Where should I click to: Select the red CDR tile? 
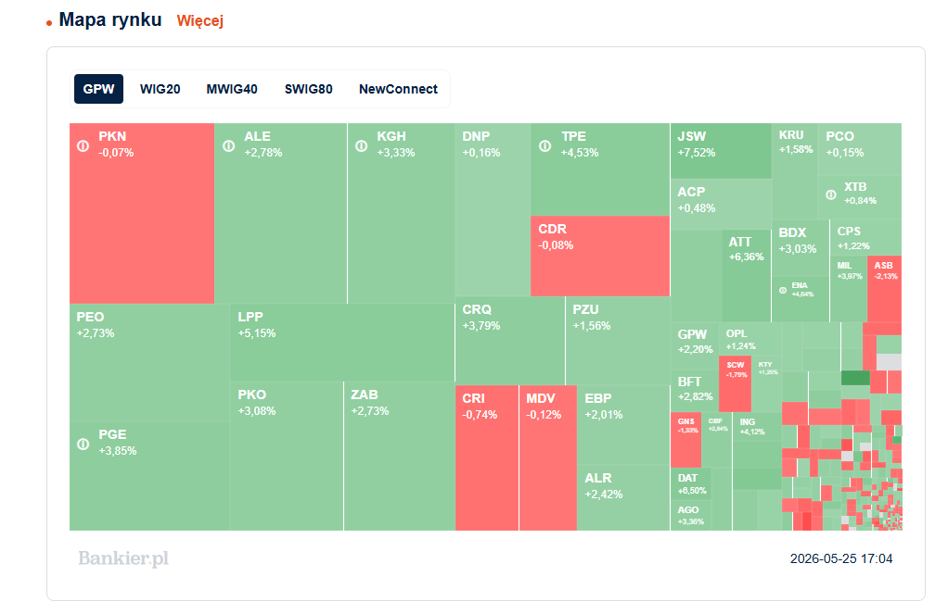(600, 256)
